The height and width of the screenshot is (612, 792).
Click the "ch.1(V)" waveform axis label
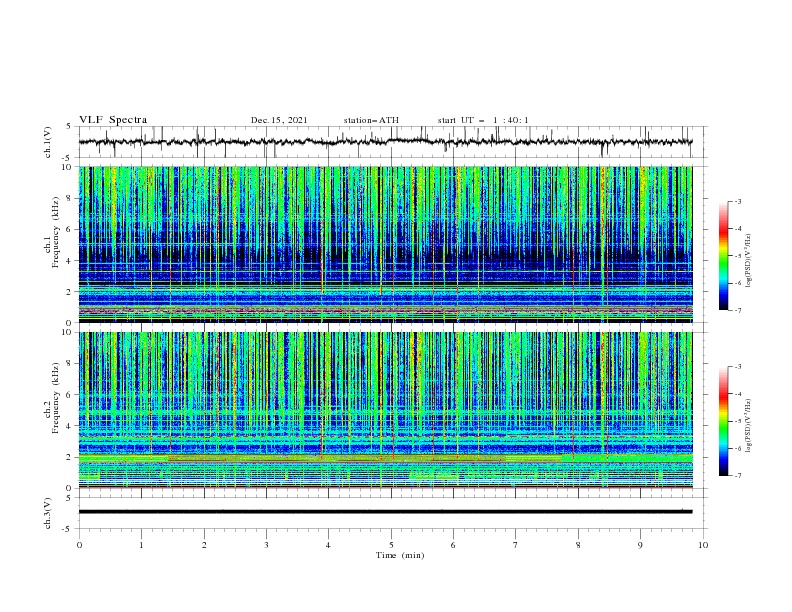pyautogui.click(x=48, y=142)
